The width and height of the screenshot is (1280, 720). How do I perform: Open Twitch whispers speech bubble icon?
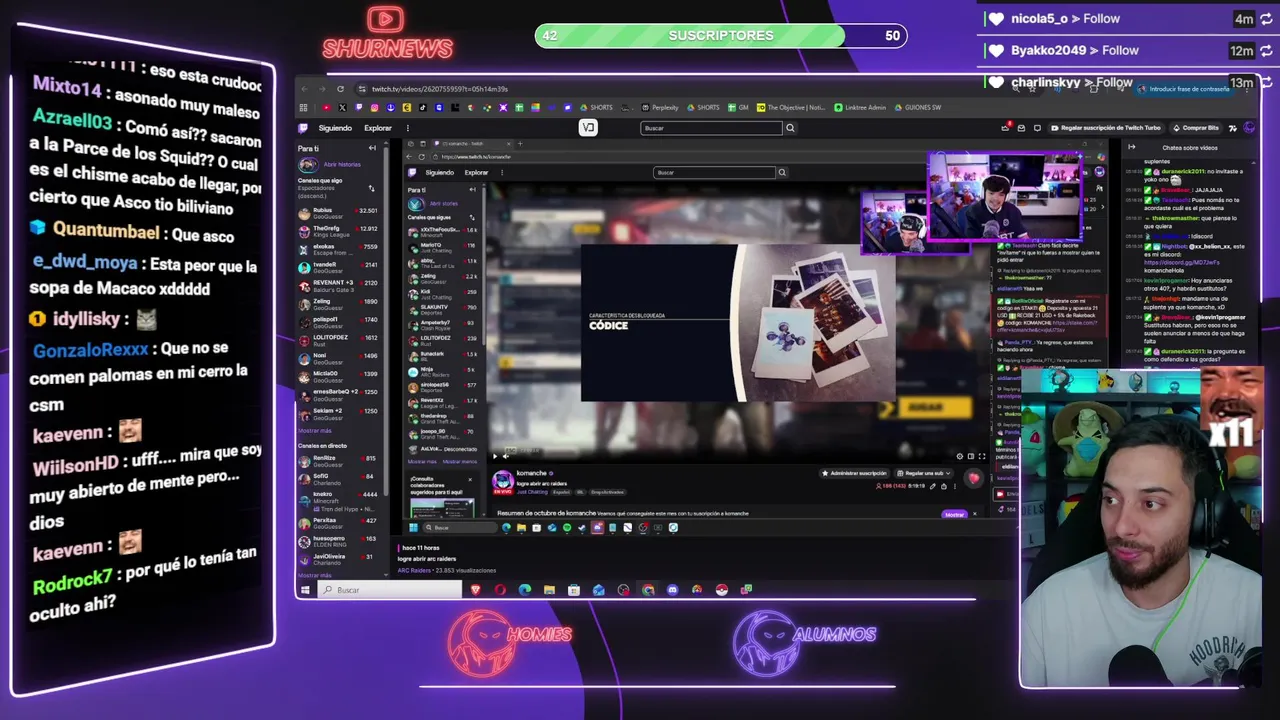(x=1037, y=128)
